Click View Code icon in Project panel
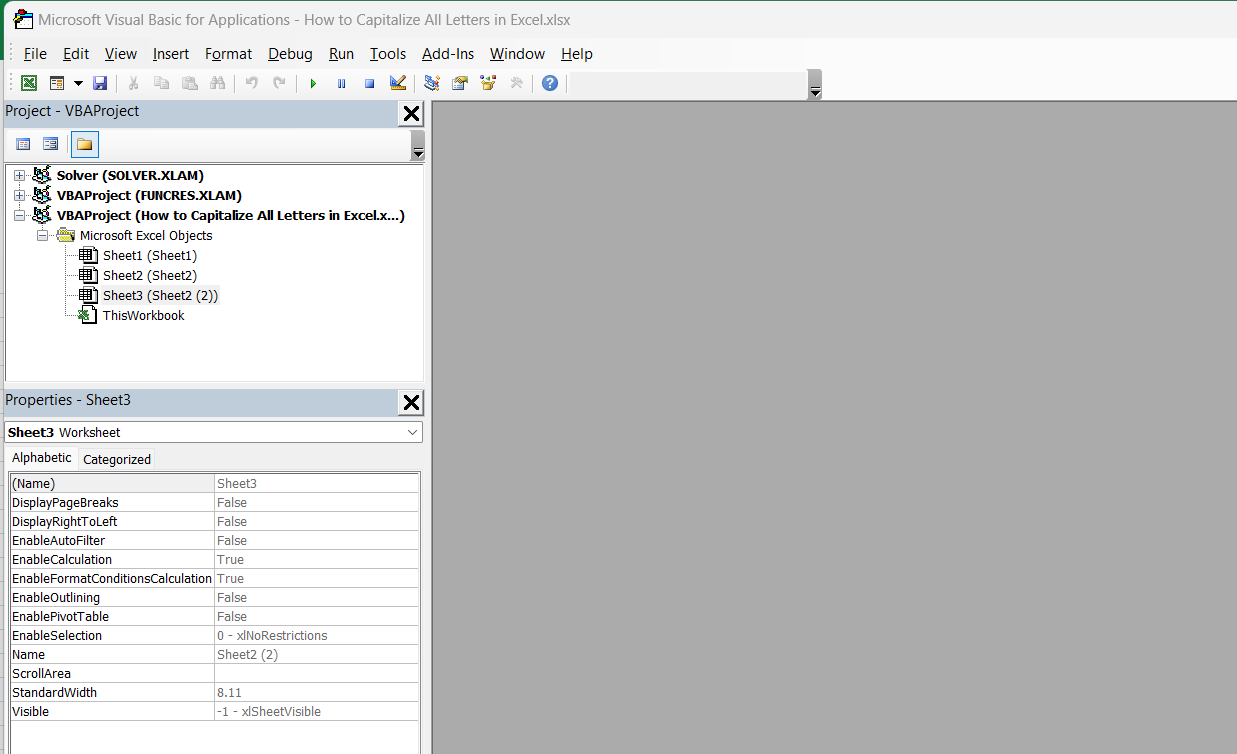This screenshot has width=1237, height=754. 23,144
